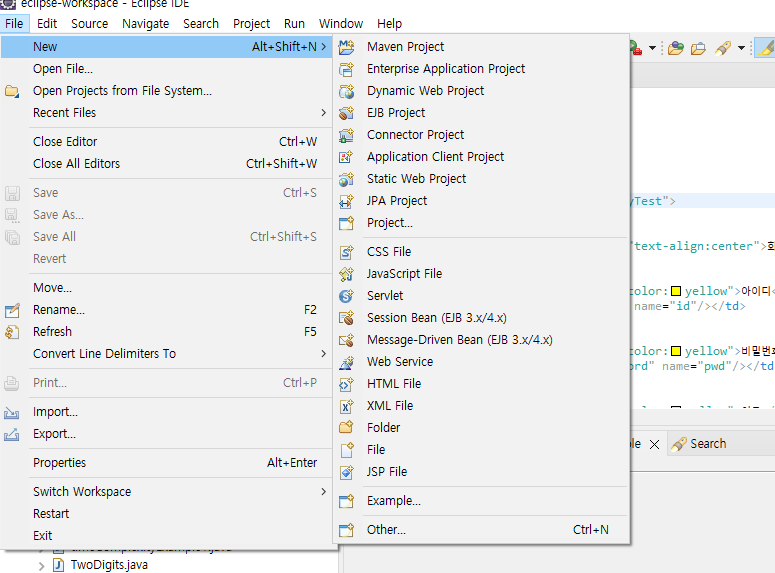Choose Move... in File menu
Screen dimensions: 775x573
[x=167, y=288]
